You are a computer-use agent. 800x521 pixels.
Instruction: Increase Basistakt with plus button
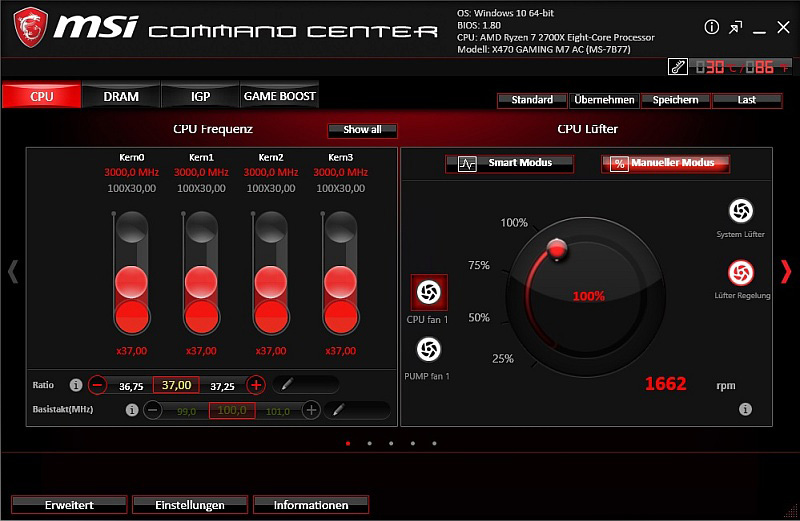(311, 409)
